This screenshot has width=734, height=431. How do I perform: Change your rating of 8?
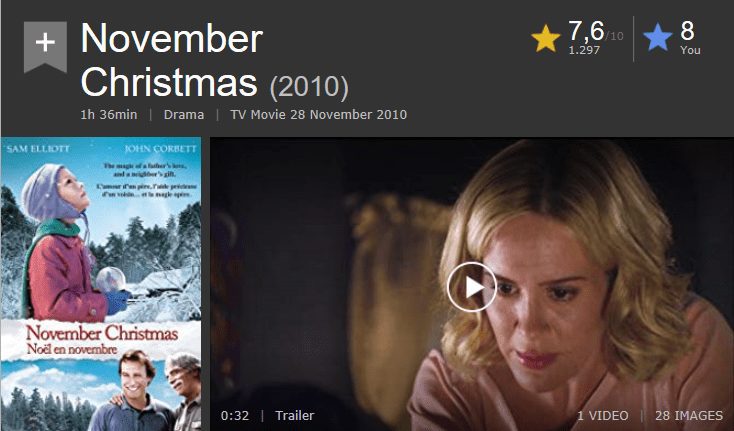coord(687,31)
